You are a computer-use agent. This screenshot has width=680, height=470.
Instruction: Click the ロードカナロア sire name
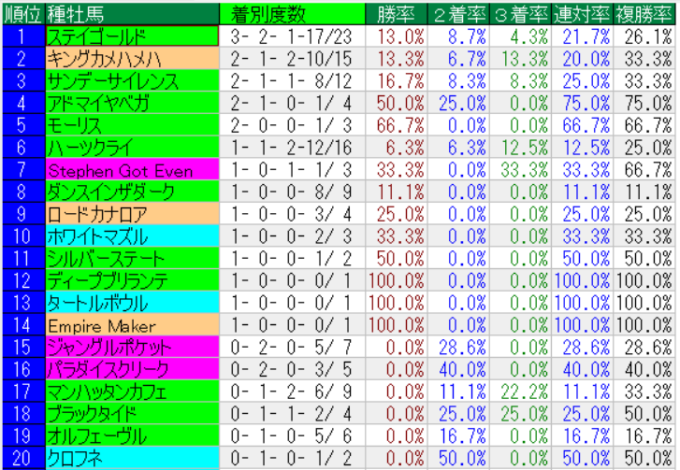pyautogui.click(x=130, y=214)
